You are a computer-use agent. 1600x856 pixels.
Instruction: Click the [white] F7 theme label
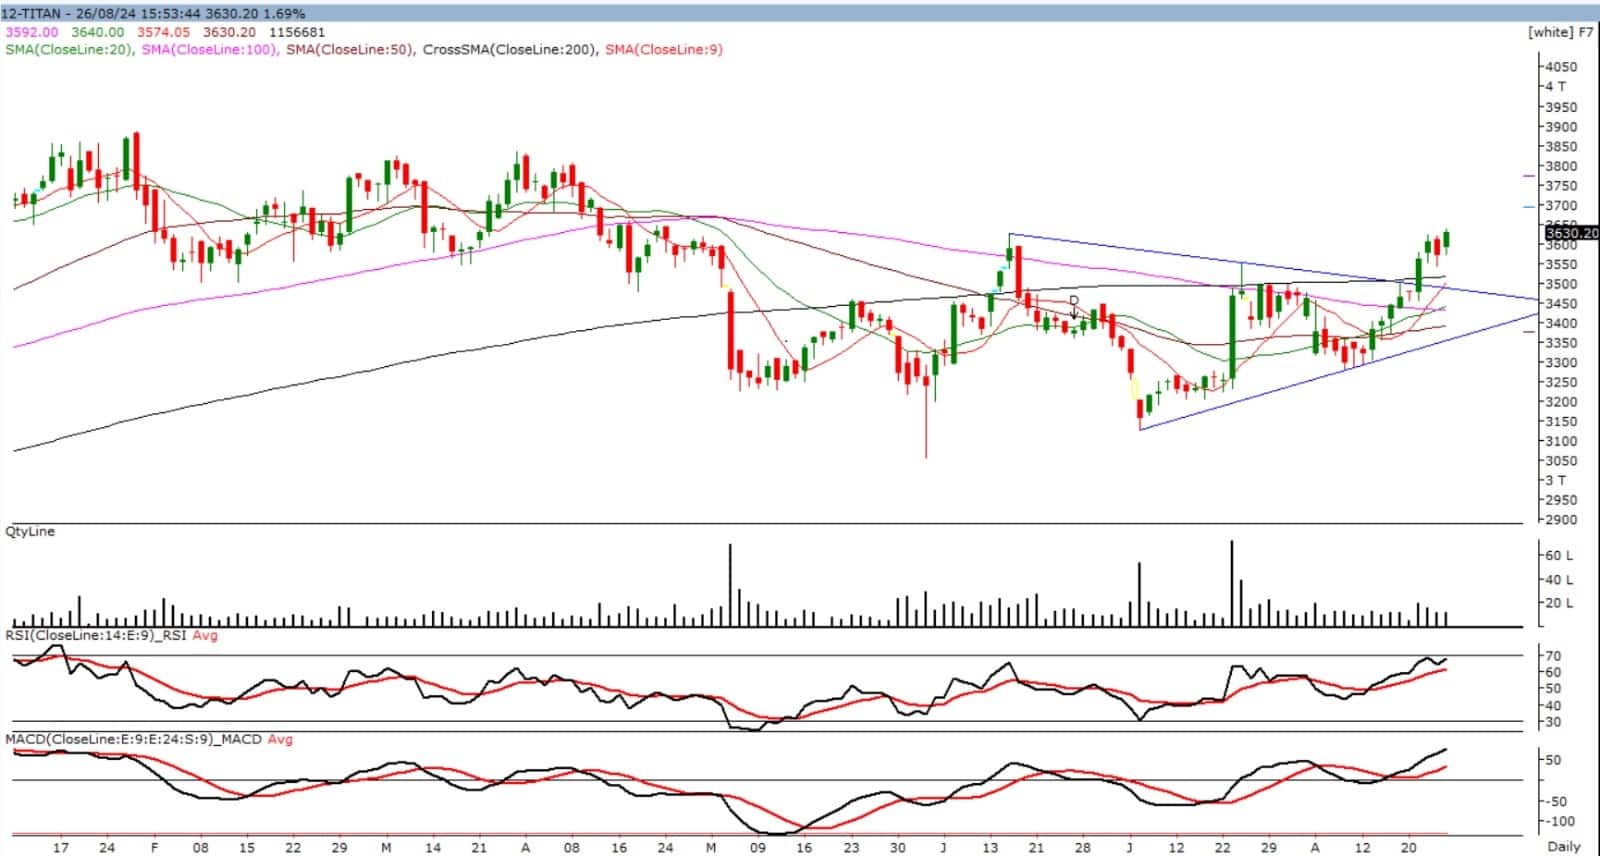coord(1560,32)
